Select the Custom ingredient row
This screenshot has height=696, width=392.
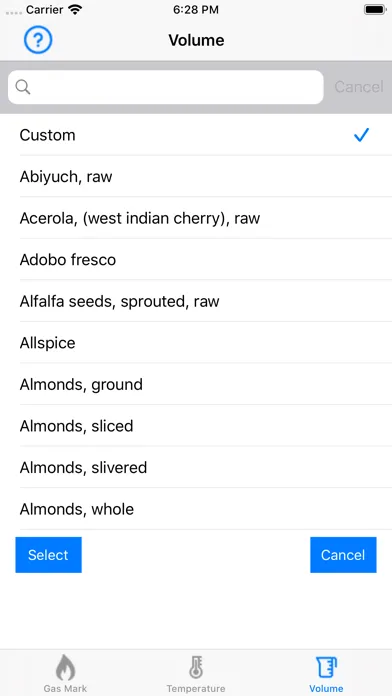196,135
